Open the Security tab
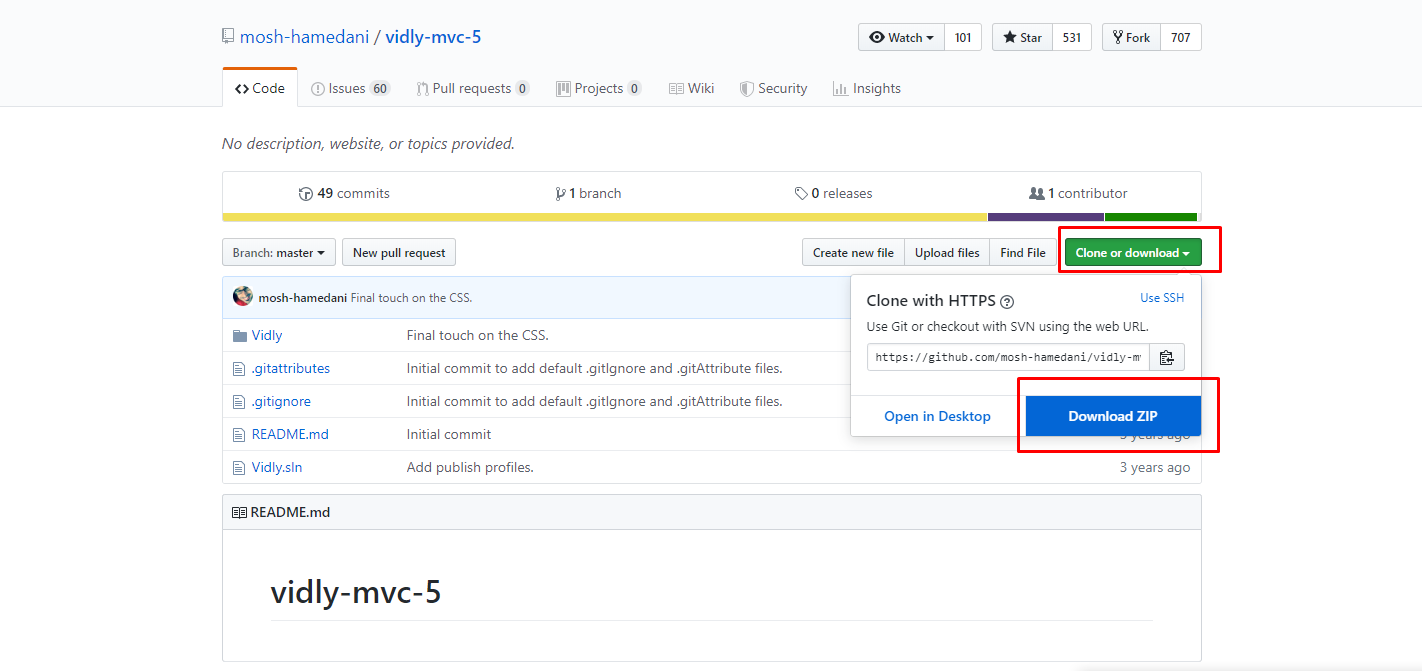The height and width of the screenshot is (671, 1422). click(773, 88)
